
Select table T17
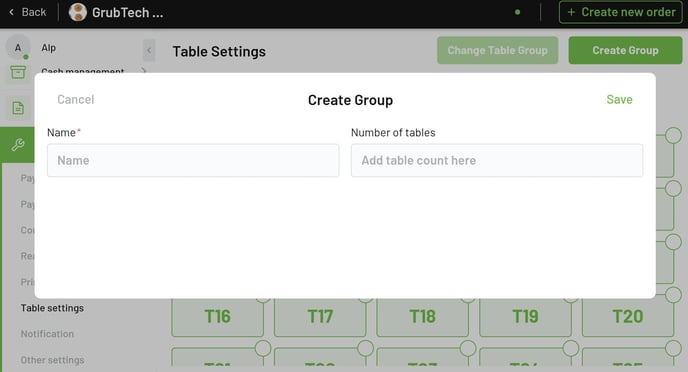coord(320,317)
